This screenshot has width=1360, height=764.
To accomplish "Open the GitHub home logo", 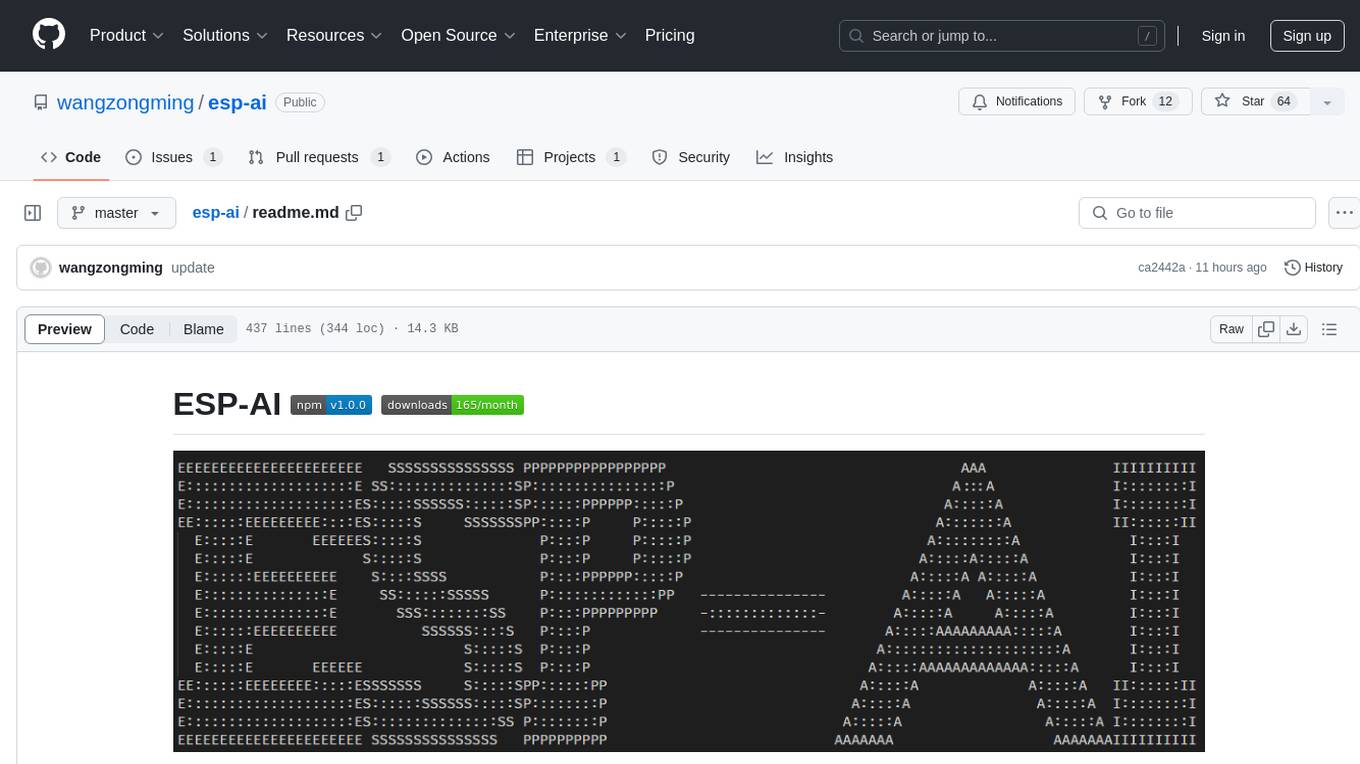I will tap(49, 35).
